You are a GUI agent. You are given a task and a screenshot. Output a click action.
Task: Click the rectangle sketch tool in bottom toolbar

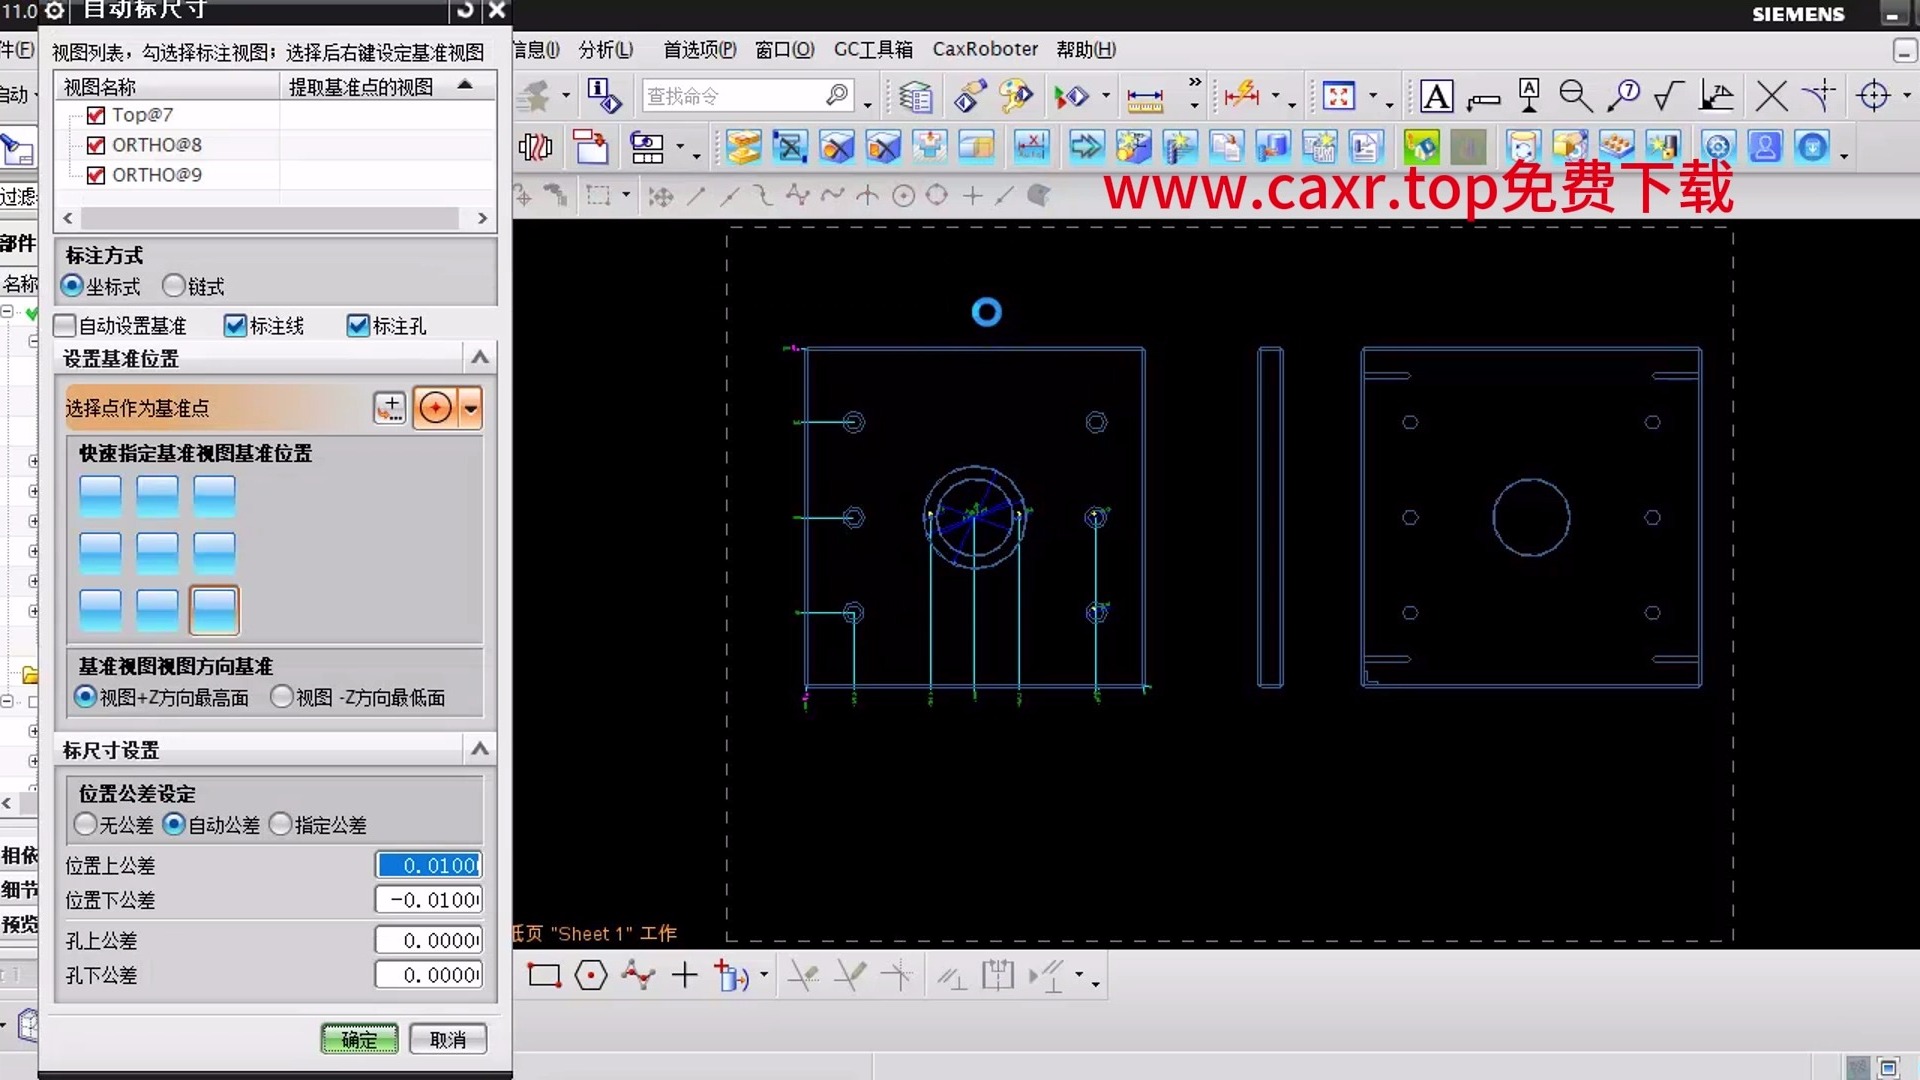544,975
